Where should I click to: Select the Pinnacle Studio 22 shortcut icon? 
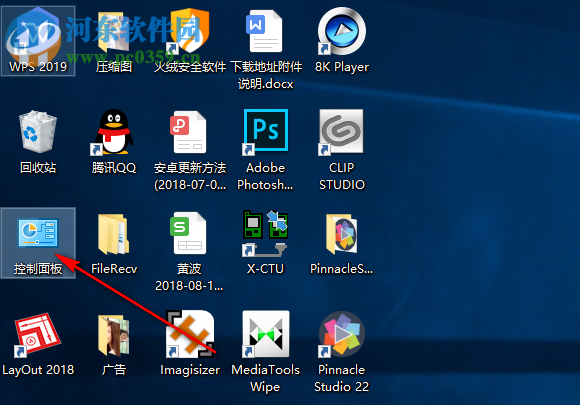click(341, 334)
